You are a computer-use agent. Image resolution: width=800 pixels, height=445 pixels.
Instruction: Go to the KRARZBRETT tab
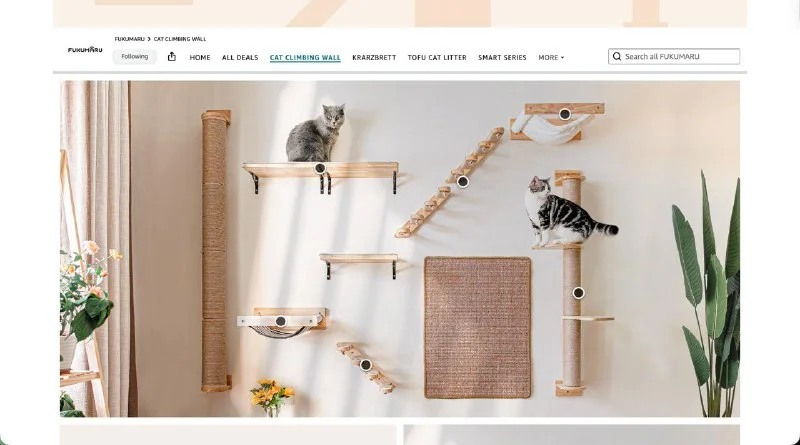pyautogui.click(x=374, y=58)
